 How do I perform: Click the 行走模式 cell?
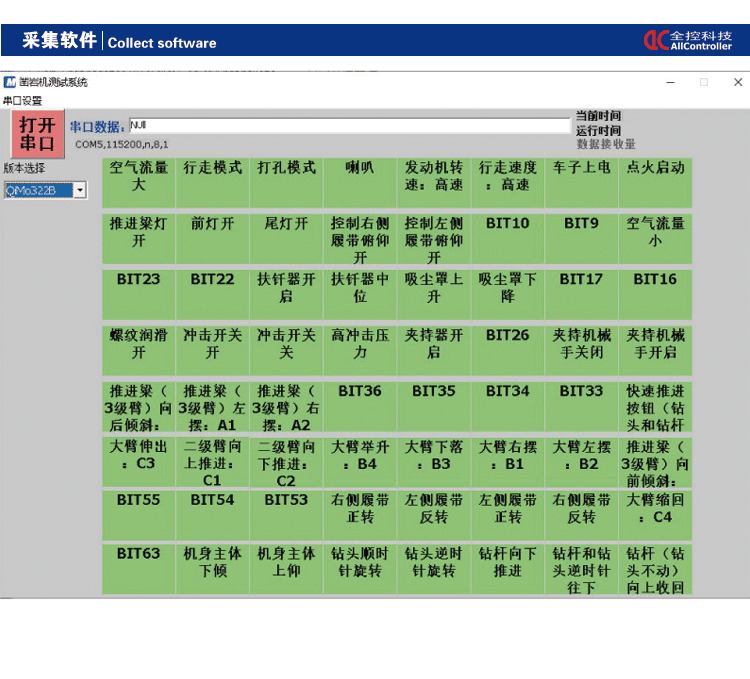coord(212,182)
